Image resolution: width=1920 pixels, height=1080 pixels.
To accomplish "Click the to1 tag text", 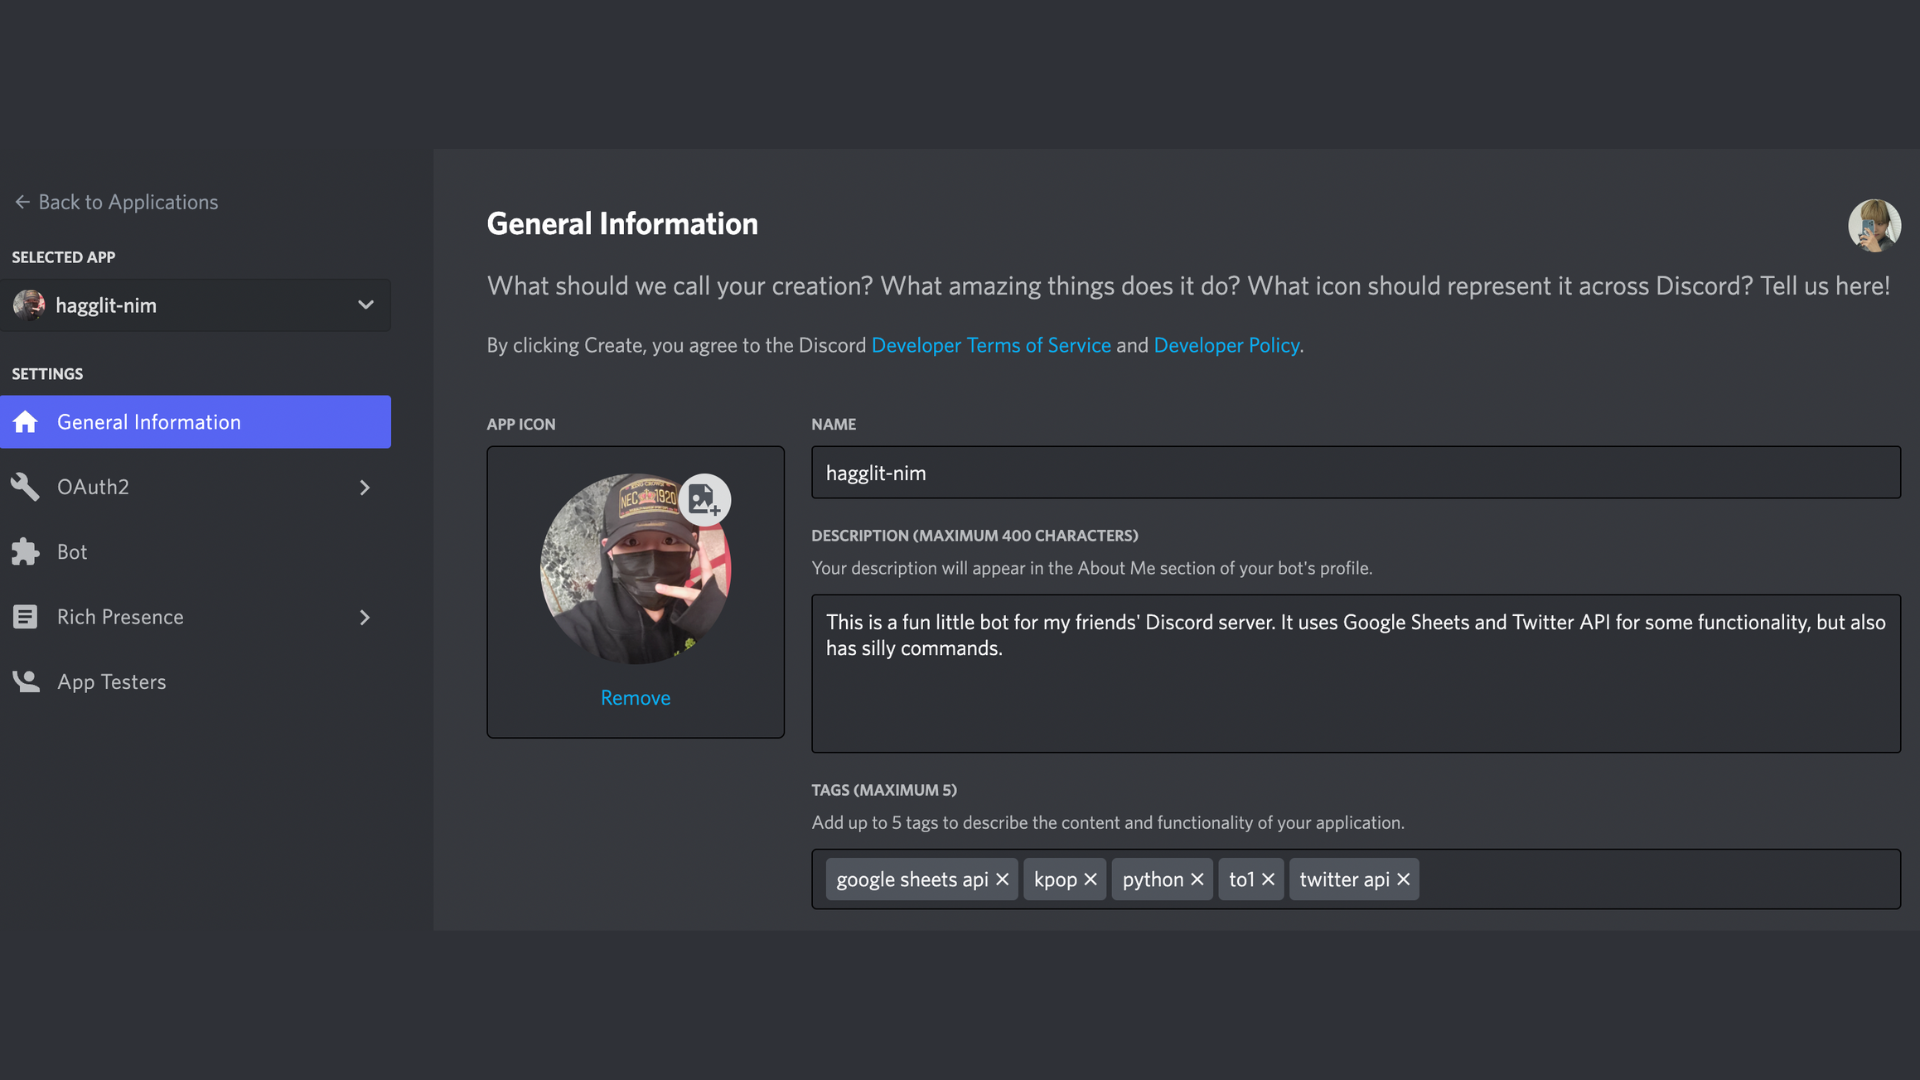I will (1241, 880).
